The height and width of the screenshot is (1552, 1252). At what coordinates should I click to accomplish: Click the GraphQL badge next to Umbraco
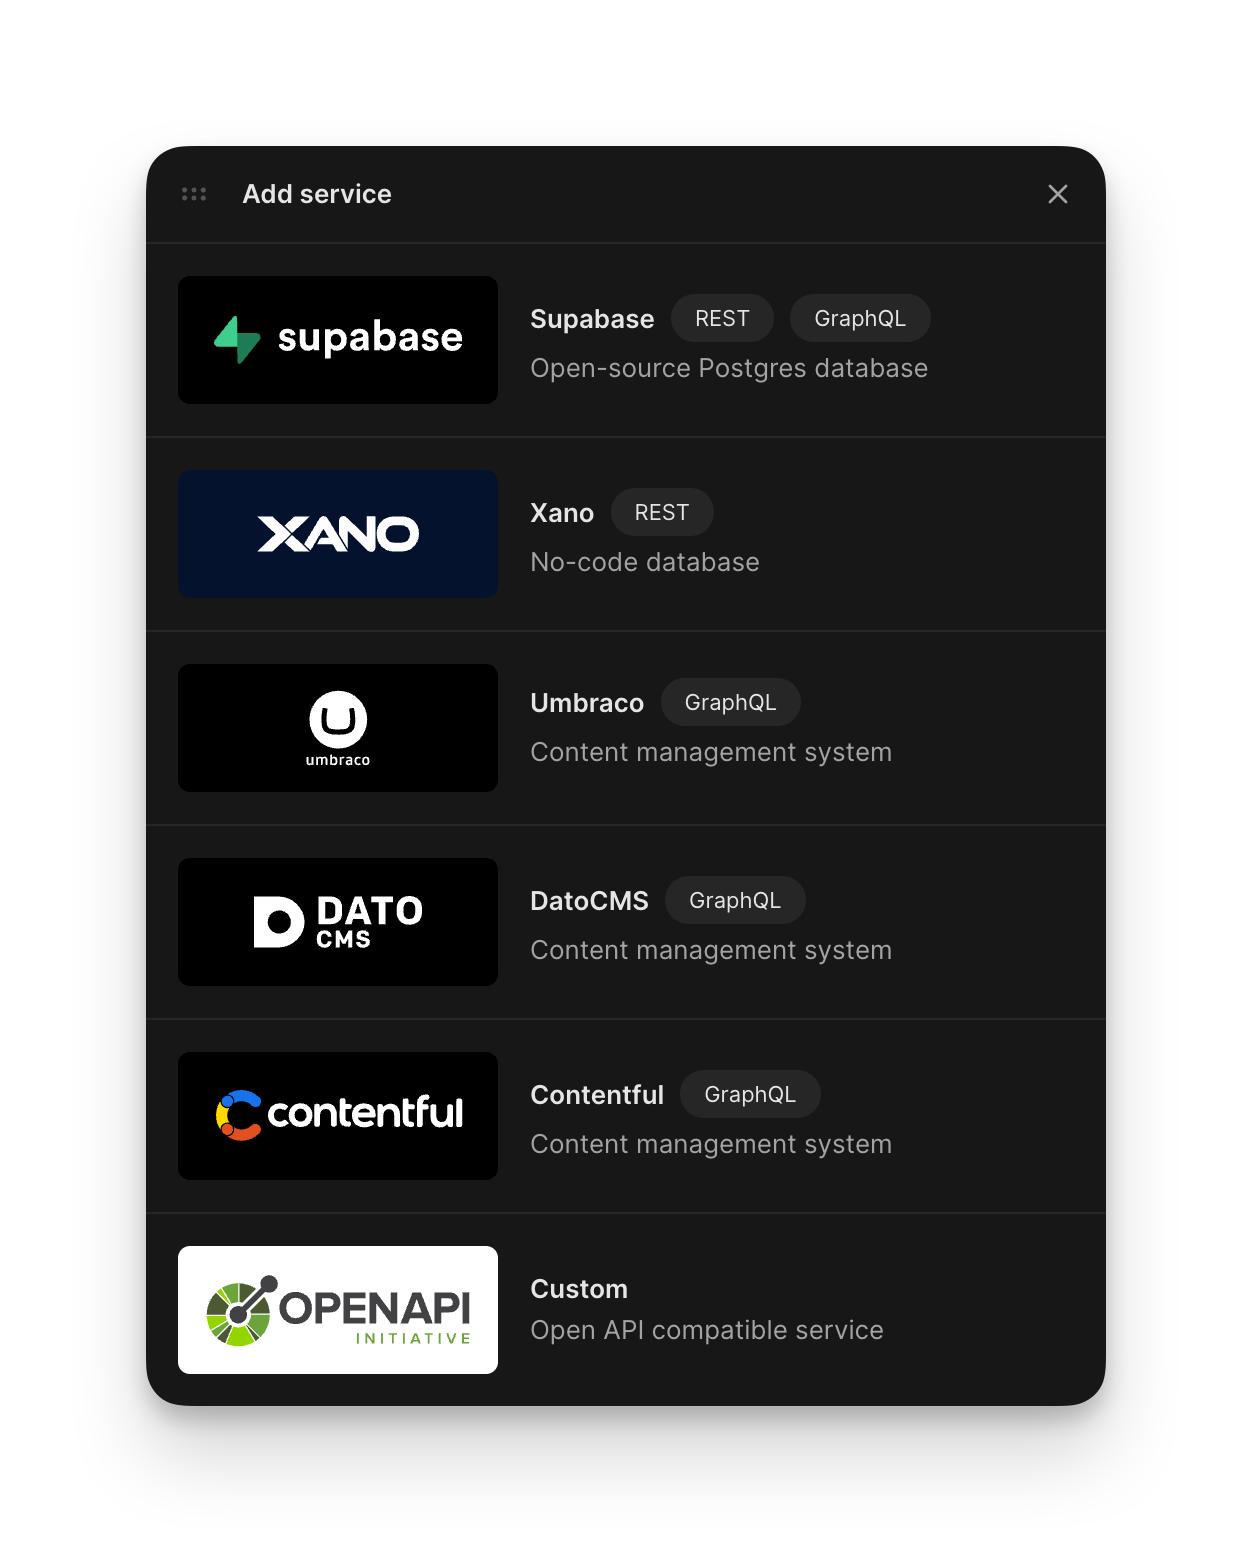(x=731, y=702)
